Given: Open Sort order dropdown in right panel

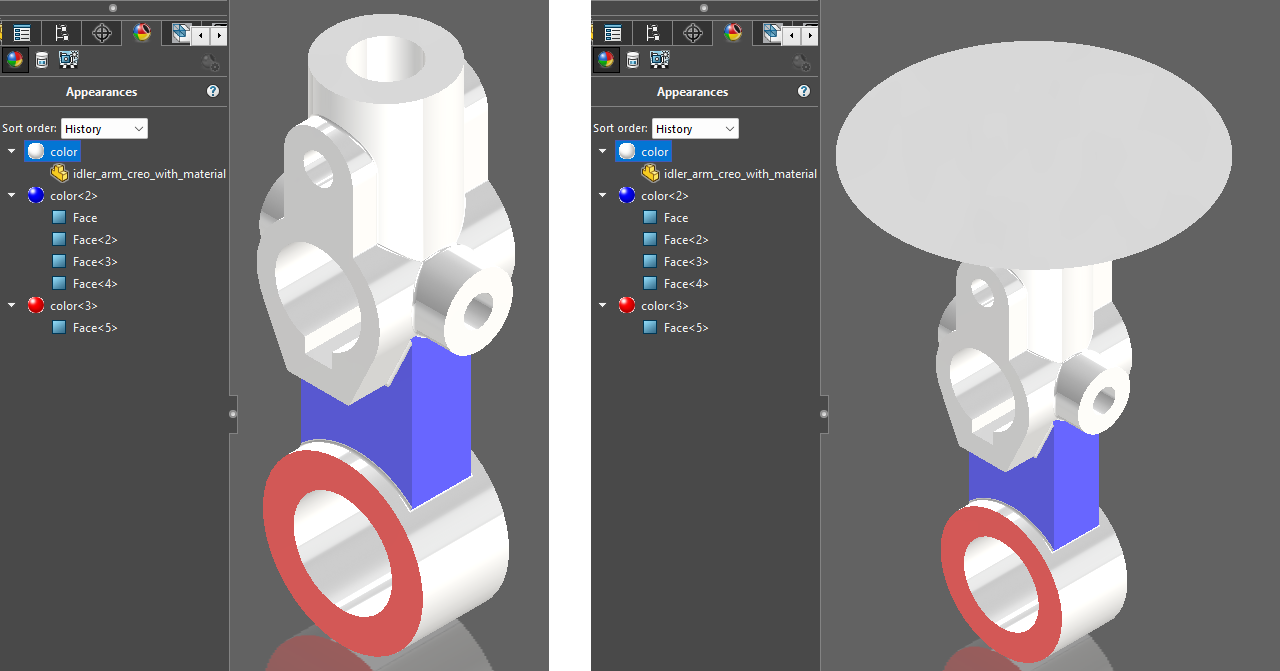Looking at the screenshot, I should tap(695, 128).
